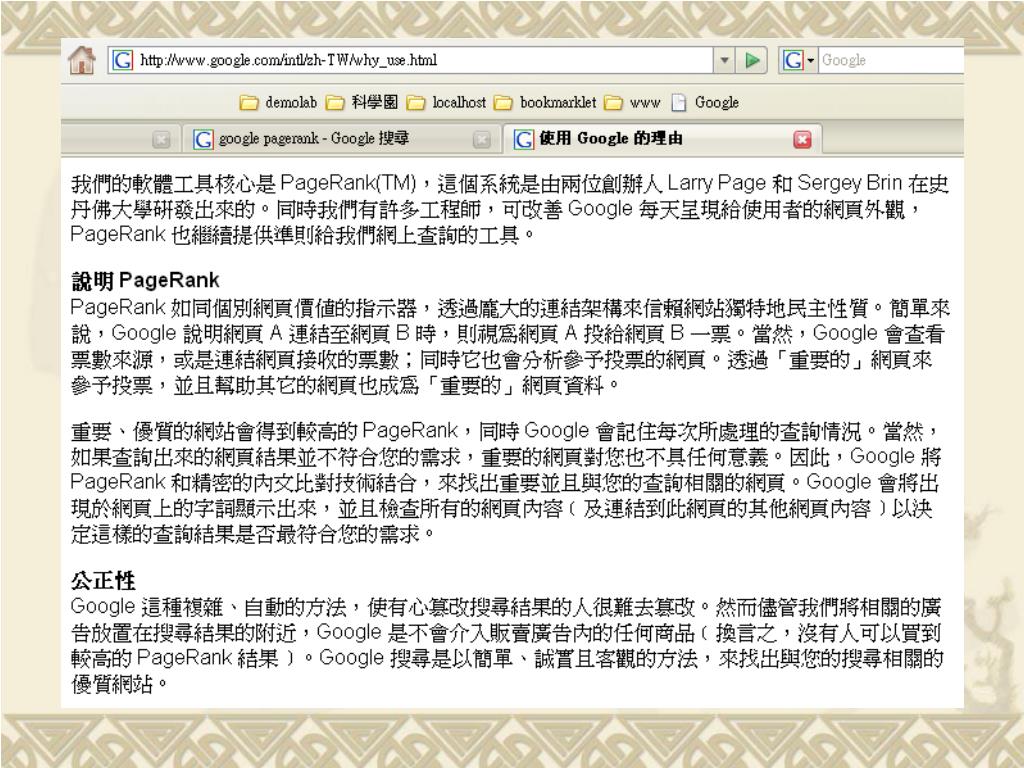Open the localhost bookmark folder
This screenshot has height=768, width=1024.
coord(446,103)
